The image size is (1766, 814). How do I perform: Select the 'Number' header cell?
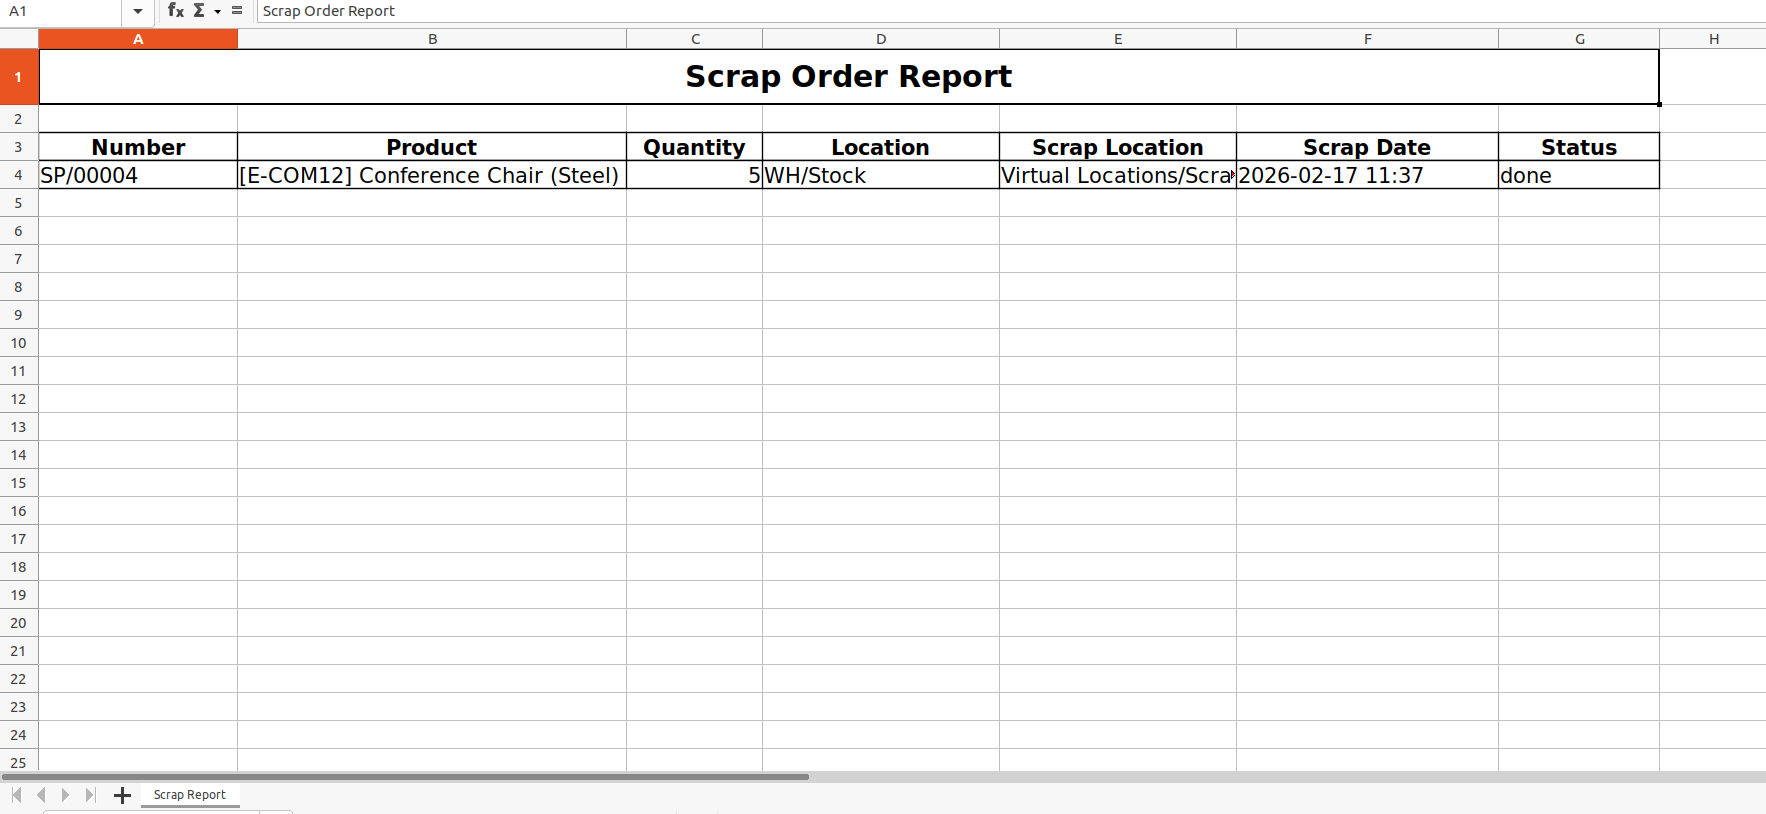[x=138, y=147]
